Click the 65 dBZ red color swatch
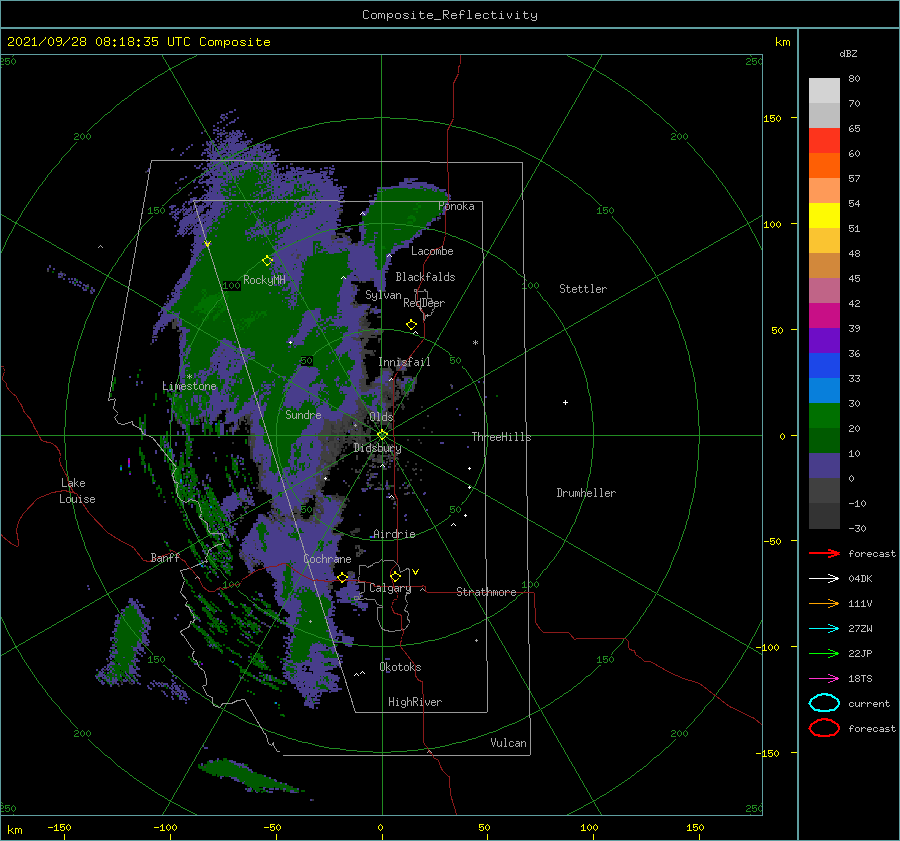 coord(824,141)
